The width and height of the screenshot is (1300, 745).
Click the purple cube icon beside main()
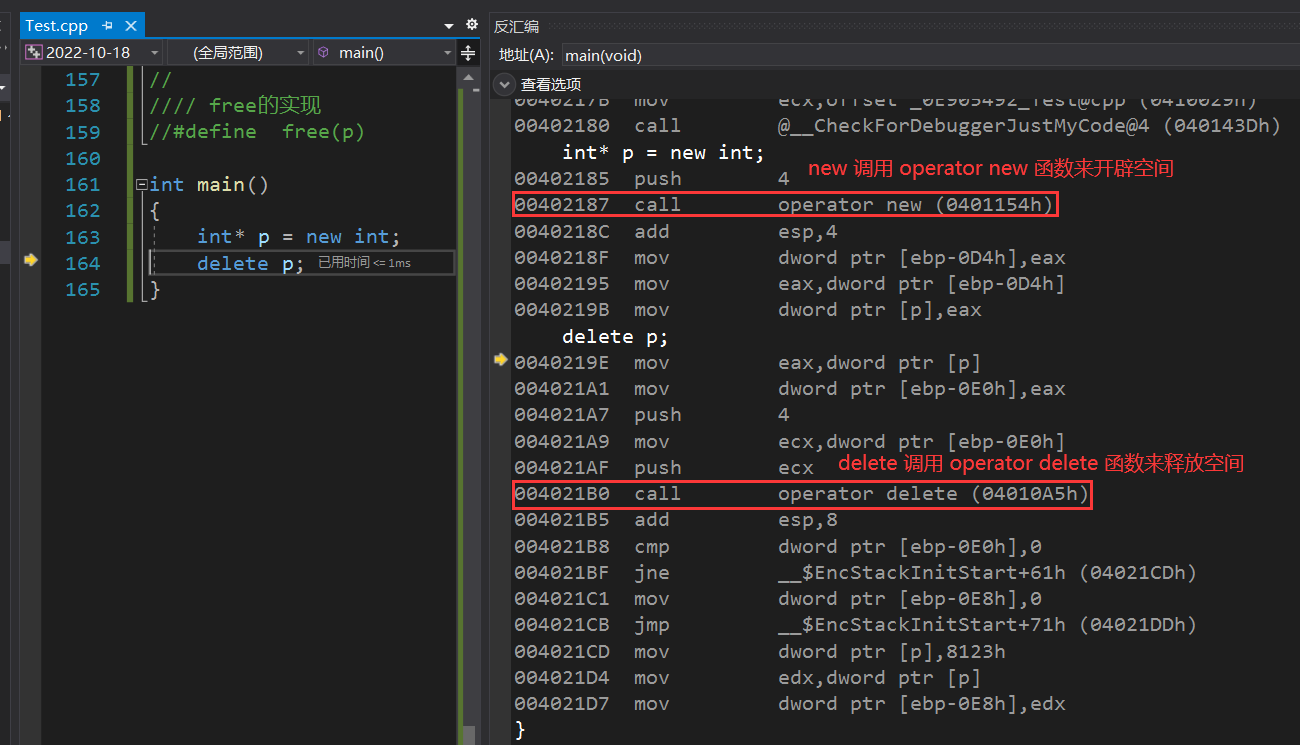coord(323,52)
